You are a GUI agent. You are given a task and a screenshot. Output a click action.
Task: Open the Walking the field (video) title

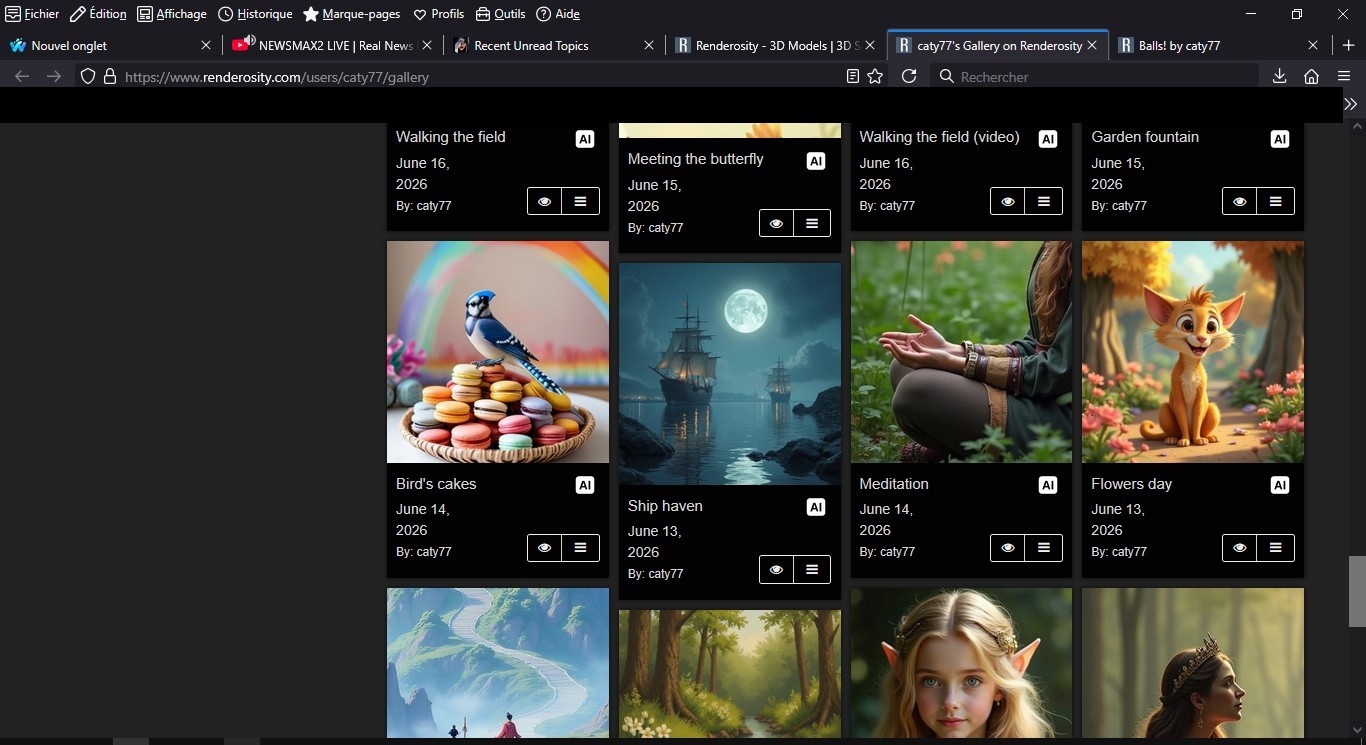[939, 137]
